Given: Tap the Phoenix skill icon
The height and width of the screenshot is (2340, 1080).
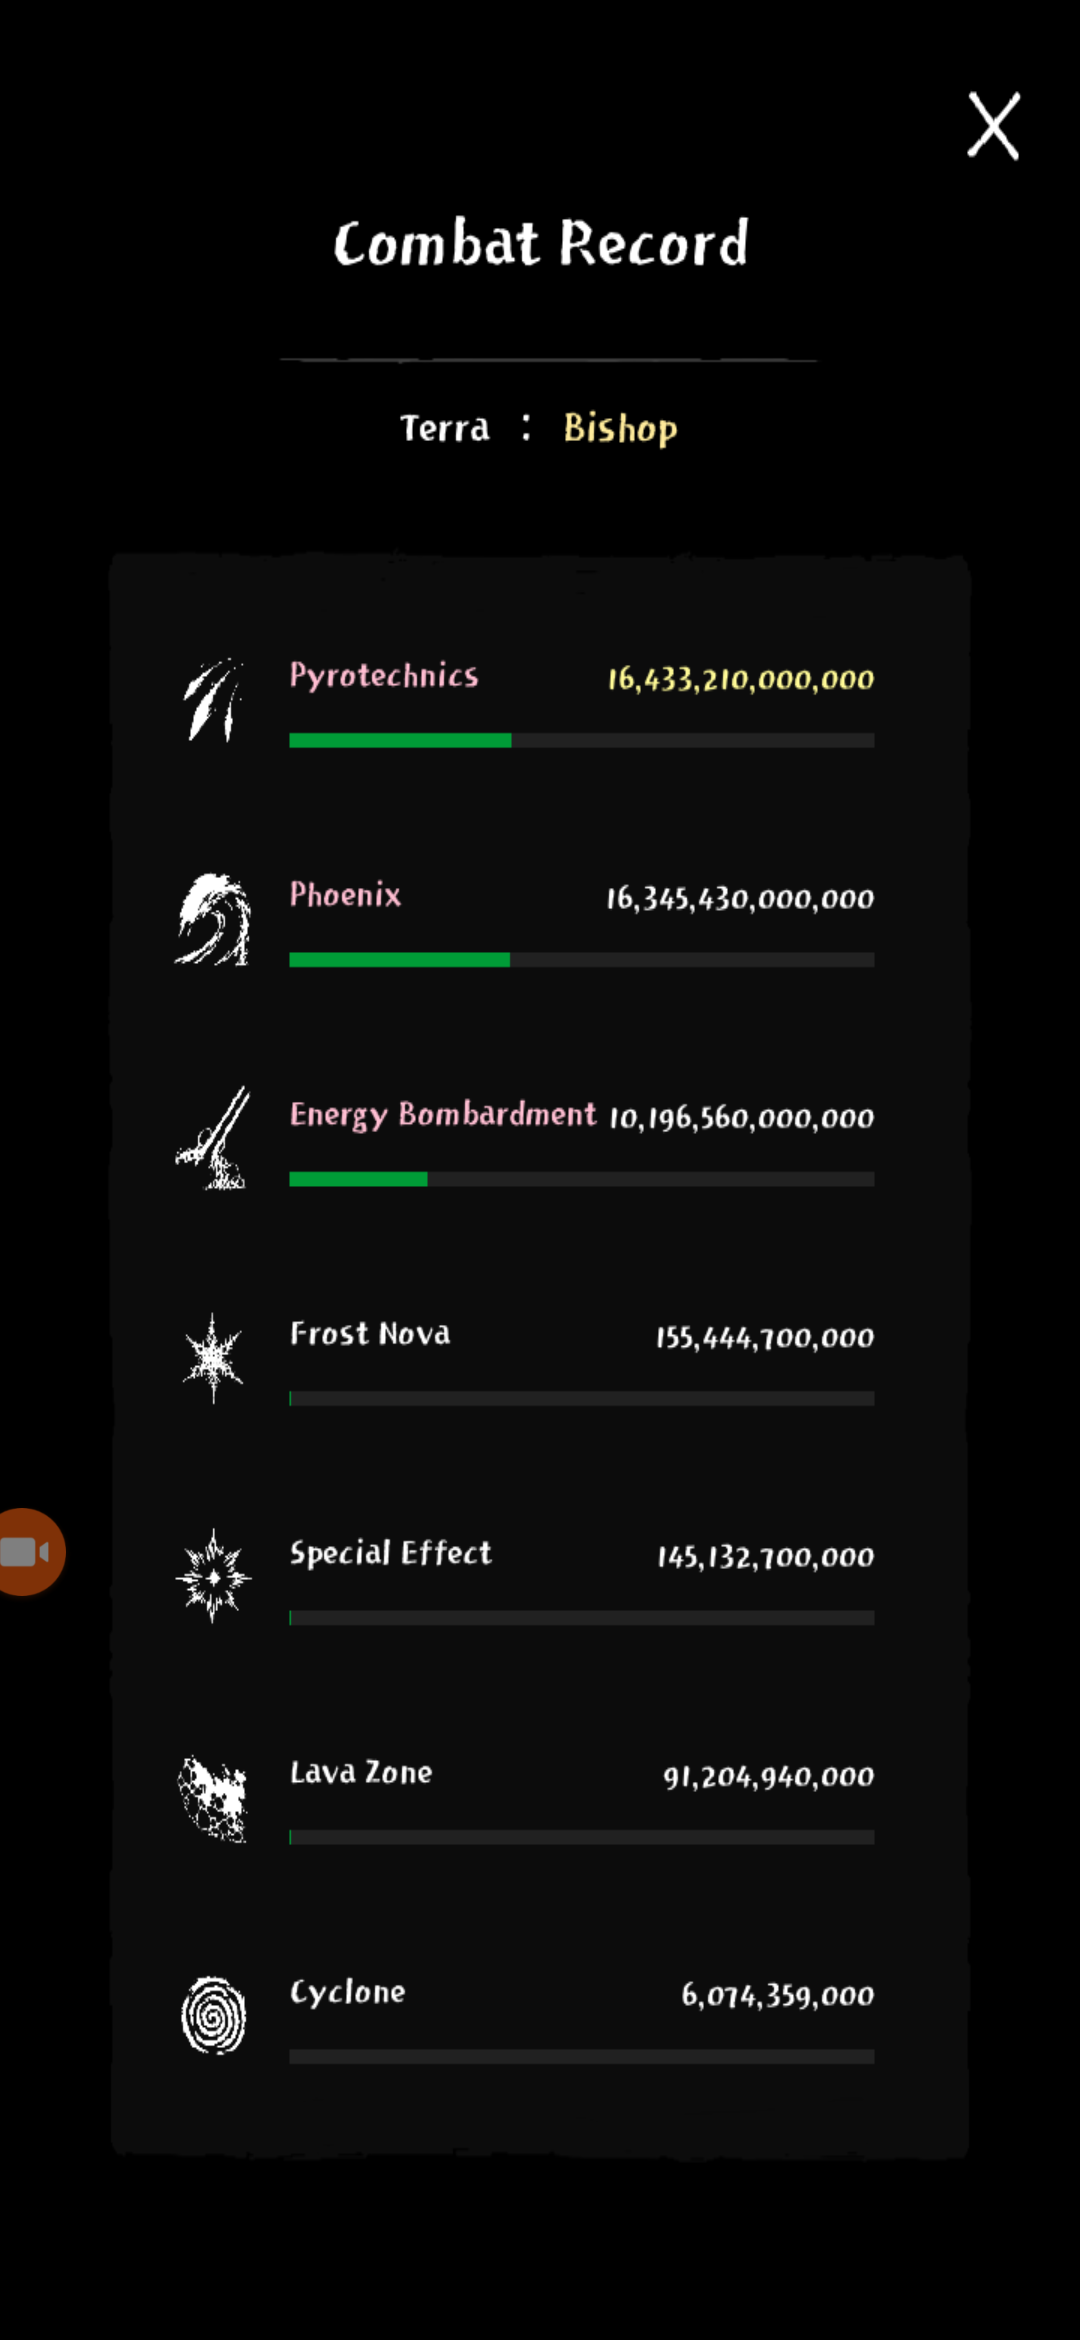Looking at the screenshot, I should [213, 920].
